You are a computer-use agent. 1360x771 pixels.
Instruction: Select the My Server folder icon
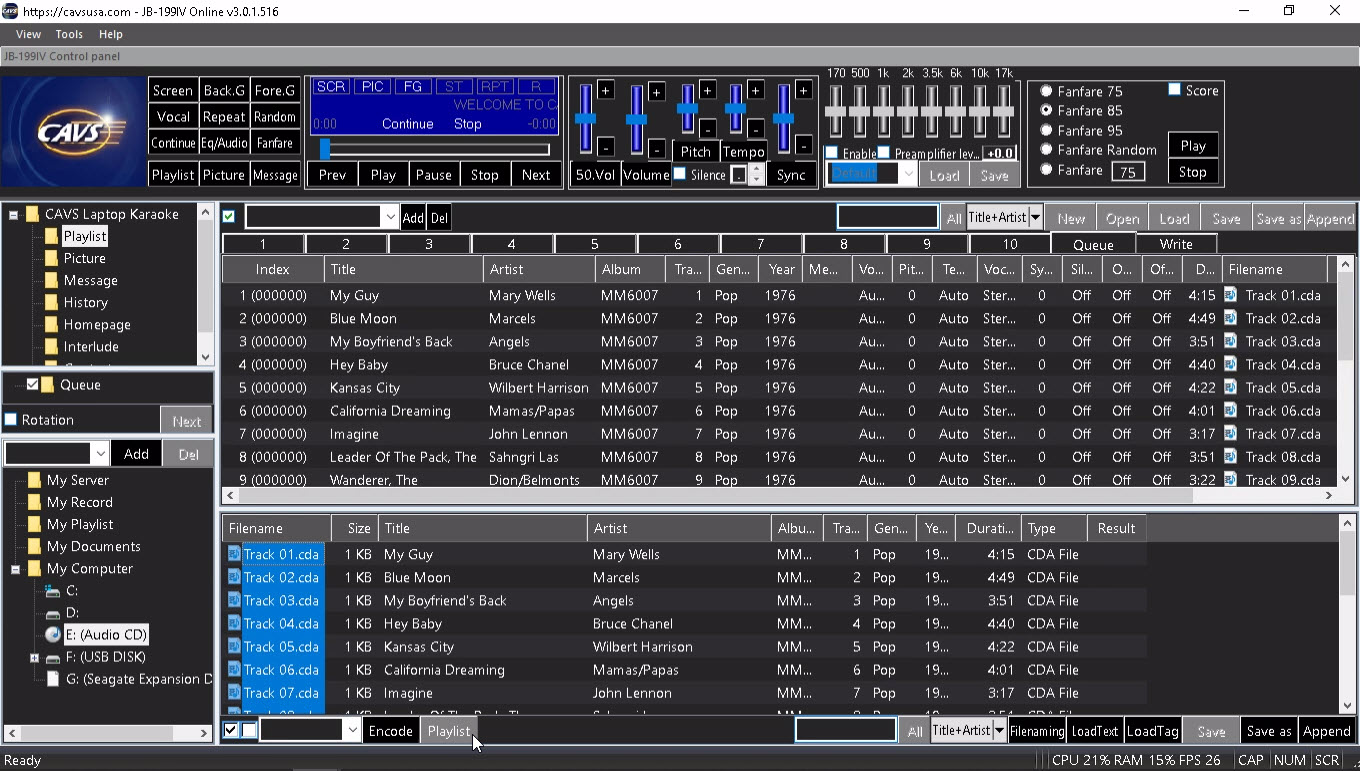[x=34, y=480]
